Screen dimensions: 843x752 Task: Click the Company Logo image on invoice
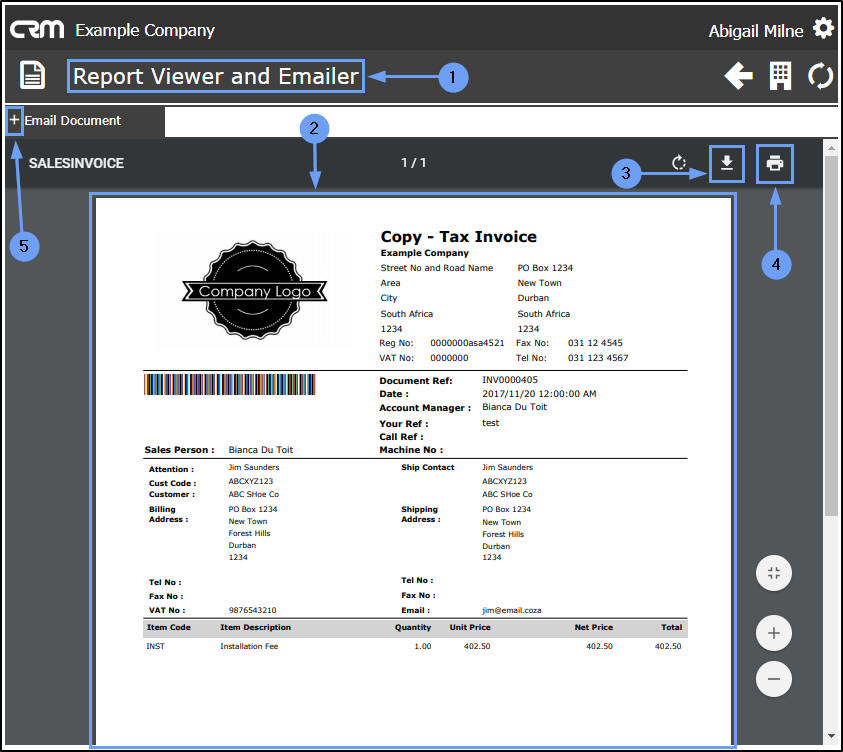tap(253, 291)
